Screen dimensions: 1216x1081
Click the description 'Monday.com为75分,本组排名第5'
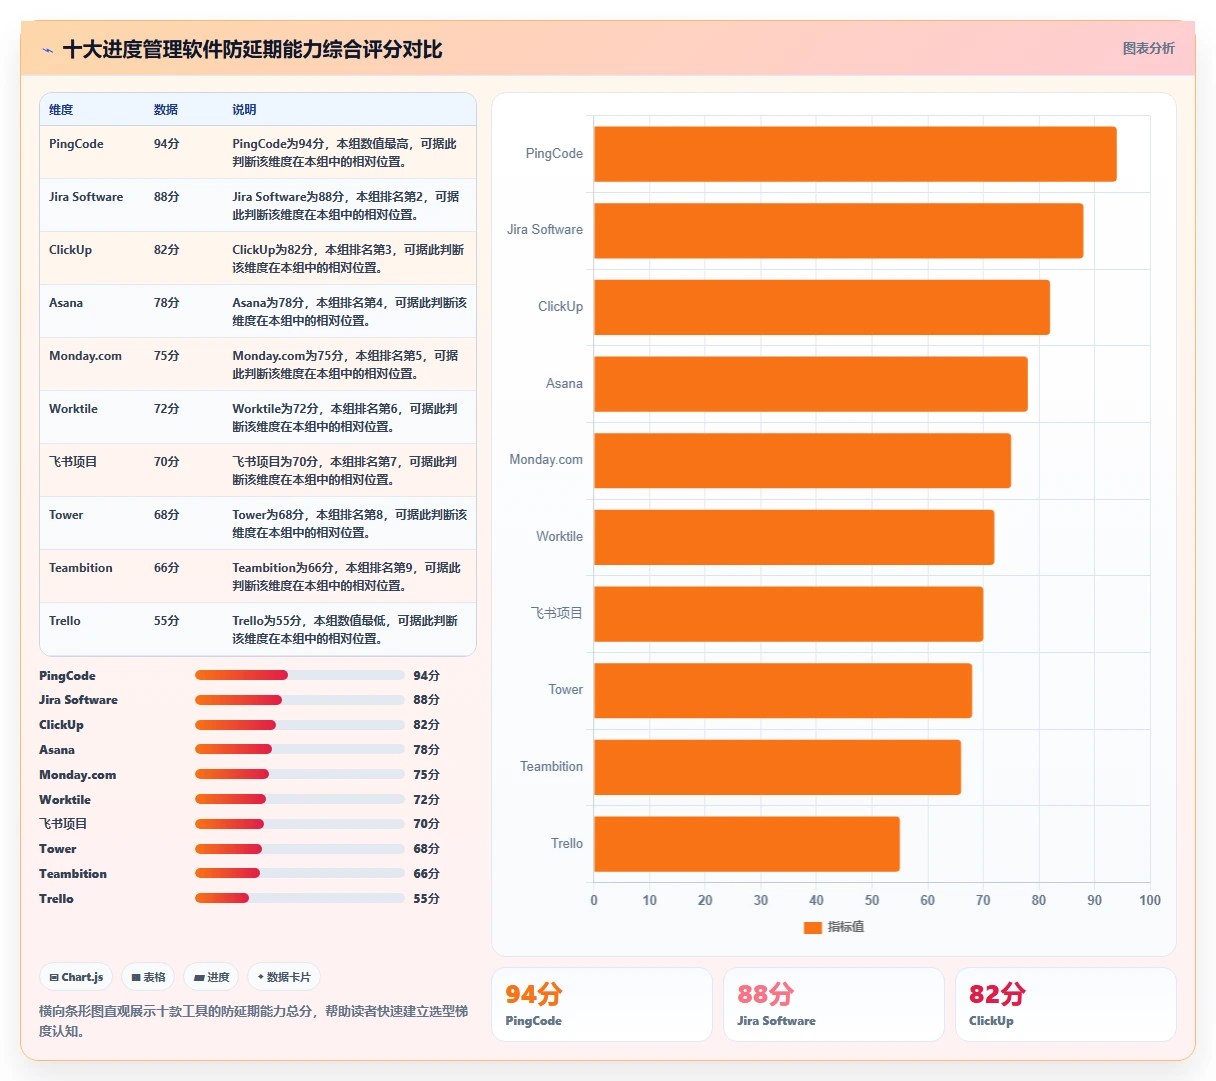click(346, 365)
